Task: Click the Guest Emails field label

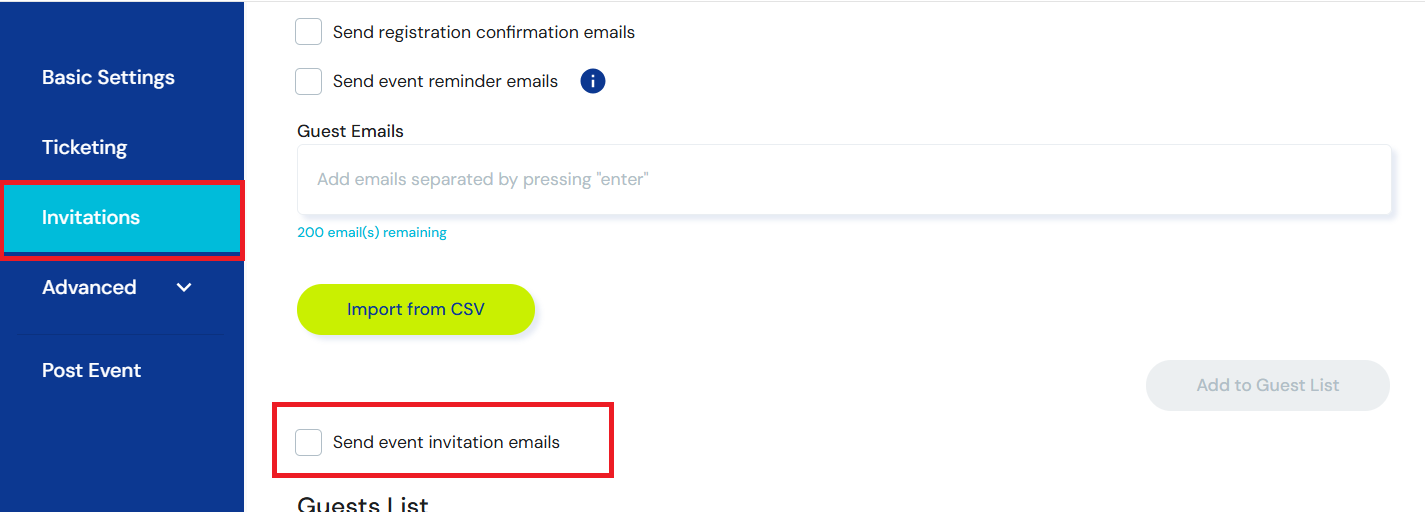Action: pyautogui.click(x=350, y=131)
